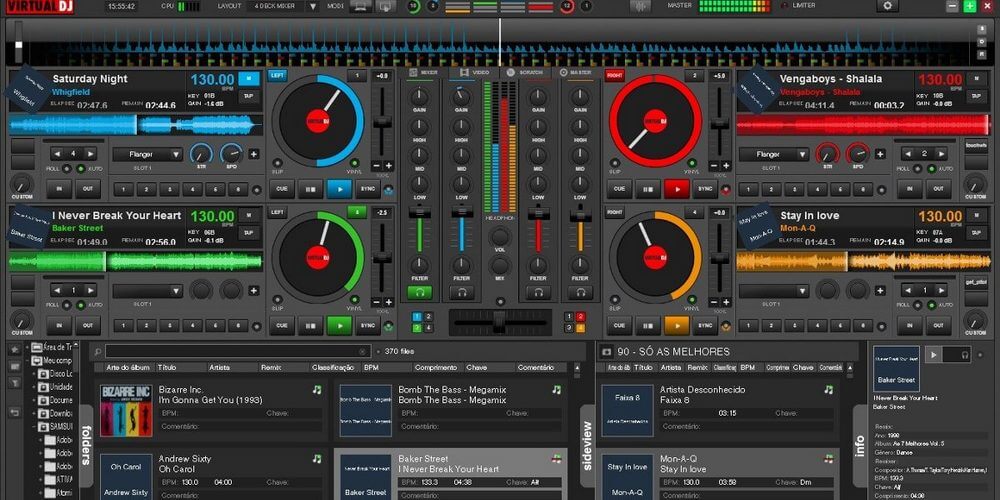
Task: Click the headphone cue button on the orange mixer channel
Action: [580, 293]
